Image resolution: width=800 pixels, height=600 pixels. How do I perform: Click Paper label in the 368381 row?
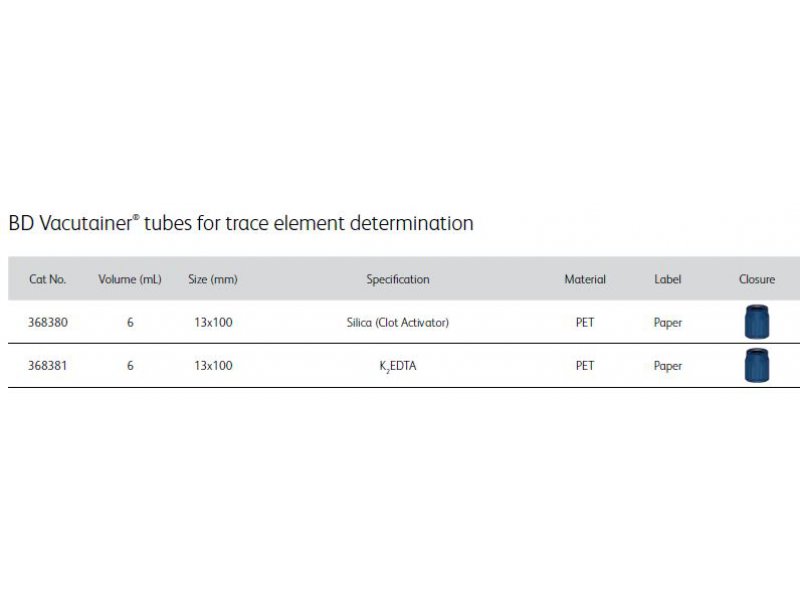667,366
